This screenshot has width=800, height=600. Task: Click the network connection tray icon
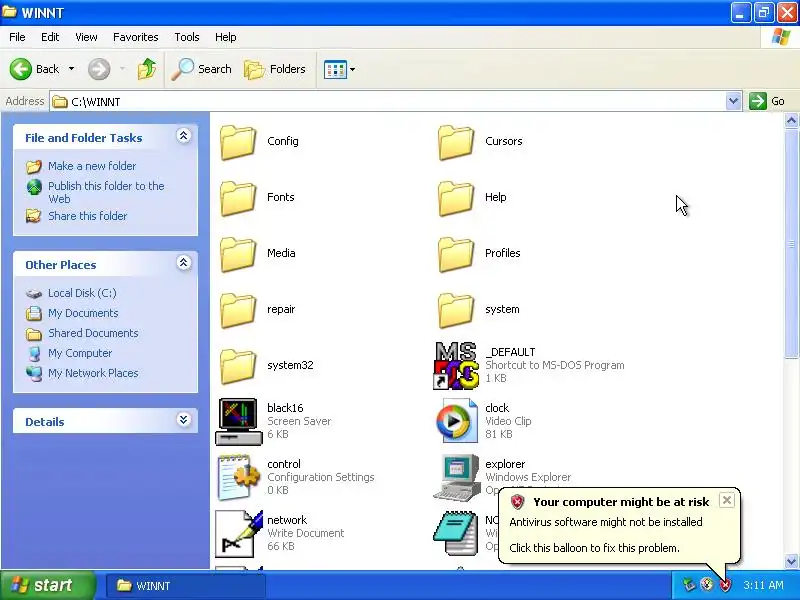[689, 585]
